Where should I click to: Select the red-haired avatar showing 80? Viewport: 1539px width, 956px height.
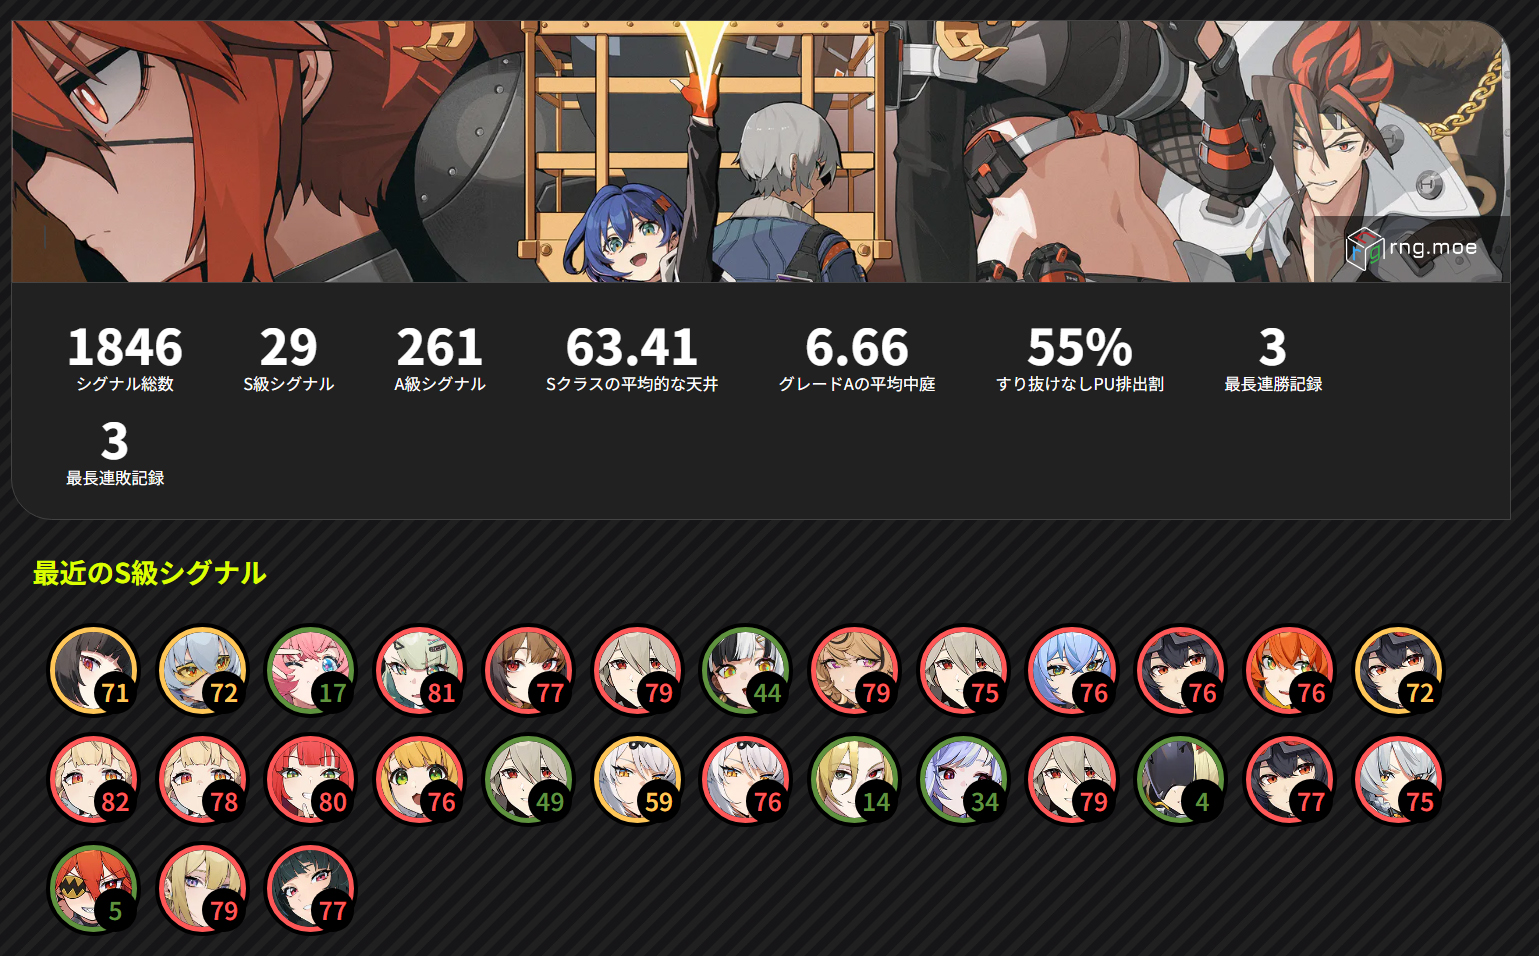click(311, 780)
